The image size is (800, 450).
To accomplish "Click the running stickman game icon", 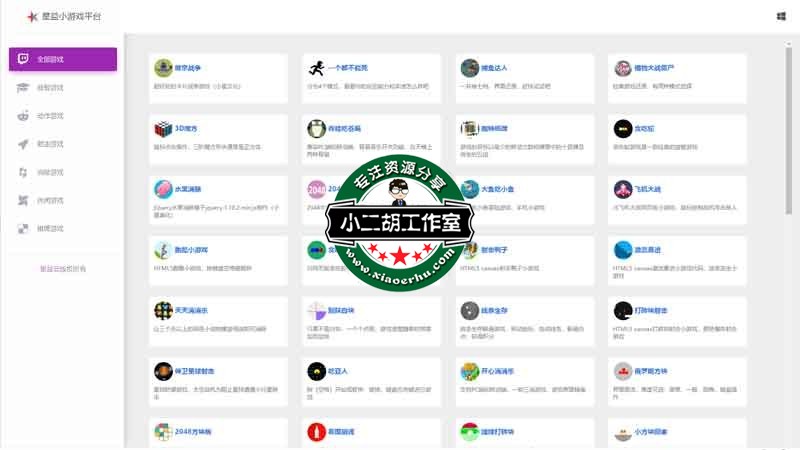I will point(316,68).
